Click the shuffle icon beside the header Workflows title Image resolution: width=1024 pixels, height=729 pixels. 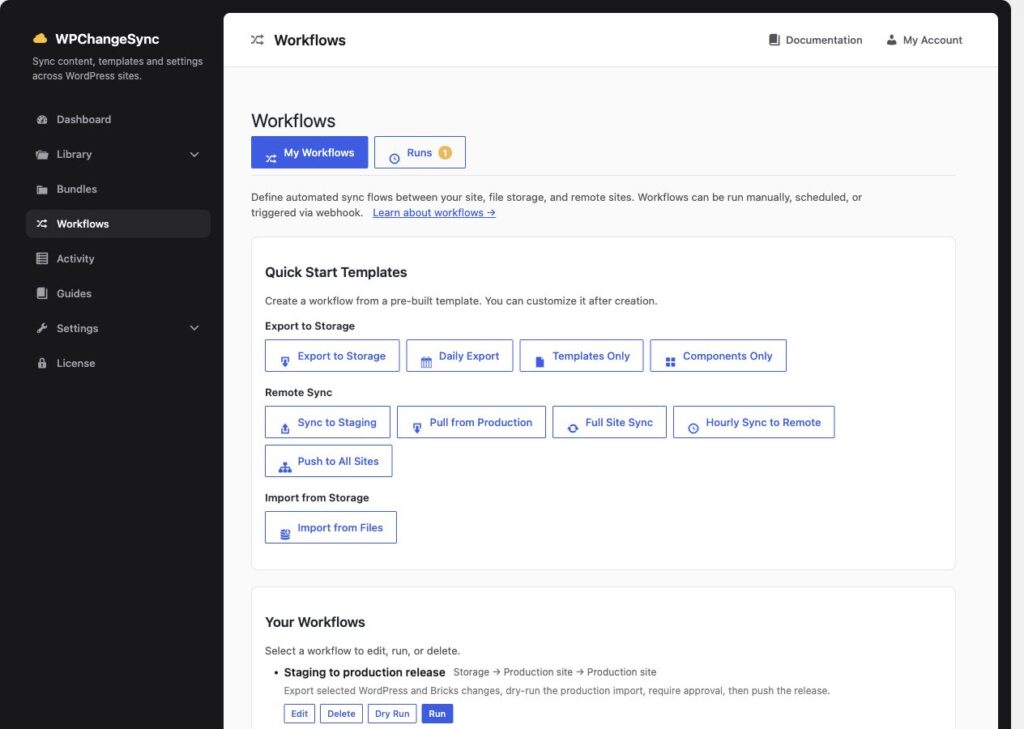(x=257, y=40)
